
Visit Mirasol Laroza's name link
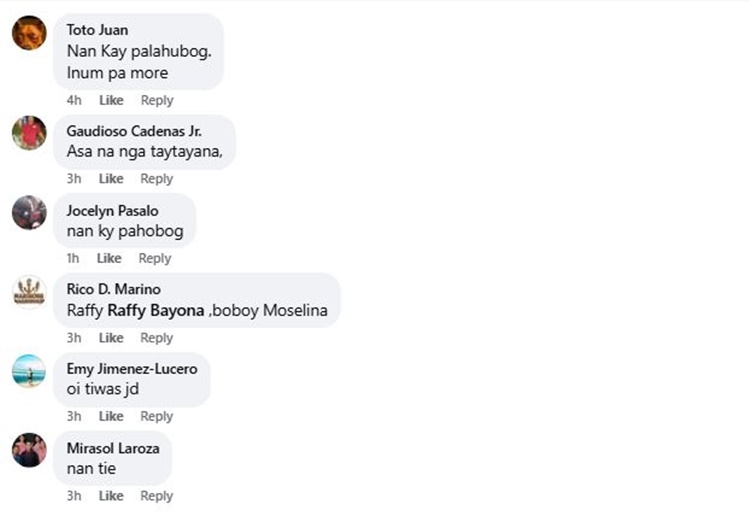tap(113, 448)
